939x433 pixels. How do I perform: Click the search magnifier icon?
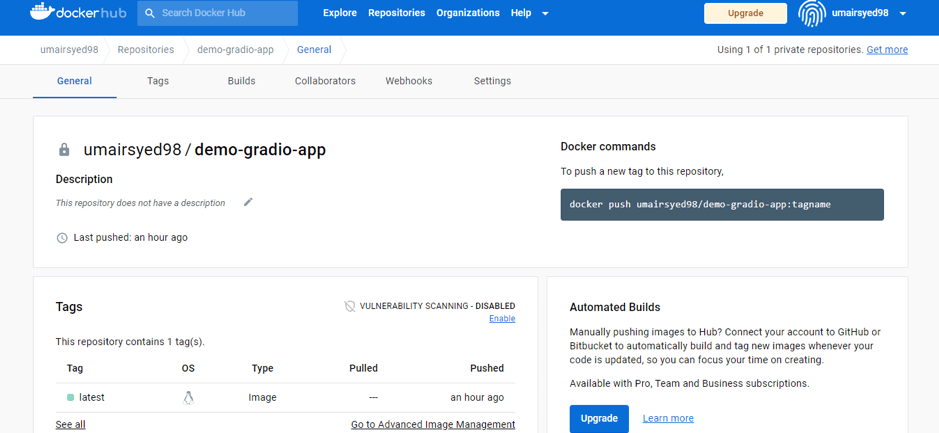coord(150,13)
